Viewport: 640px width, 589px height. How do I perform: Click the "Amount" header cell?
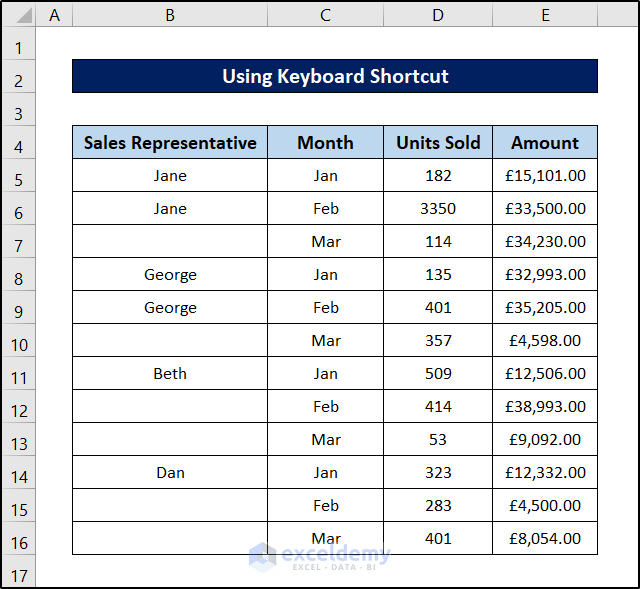[545, 143]
